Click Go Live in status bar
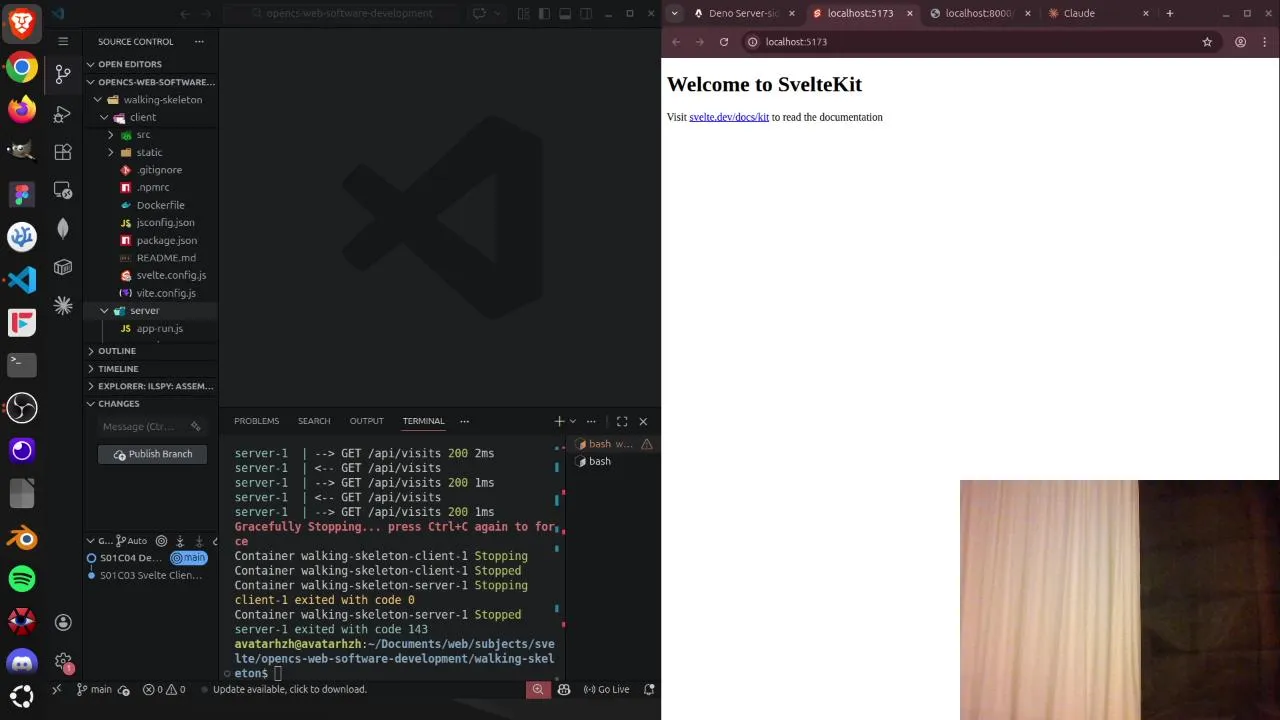The height and width of the screenshot is (720, 1280). point(606,689)
